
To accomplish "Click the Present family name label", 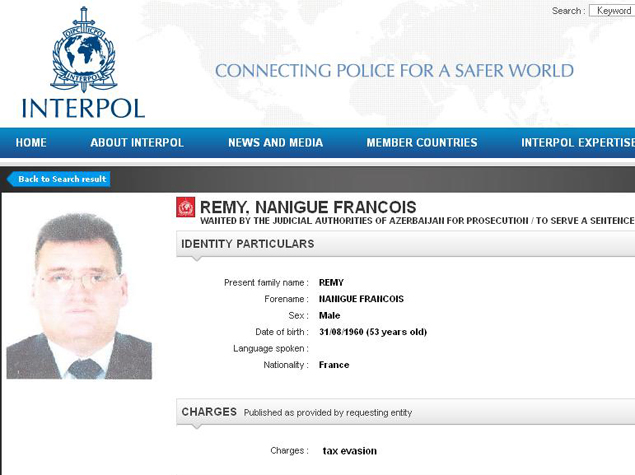I will (266, 283).
